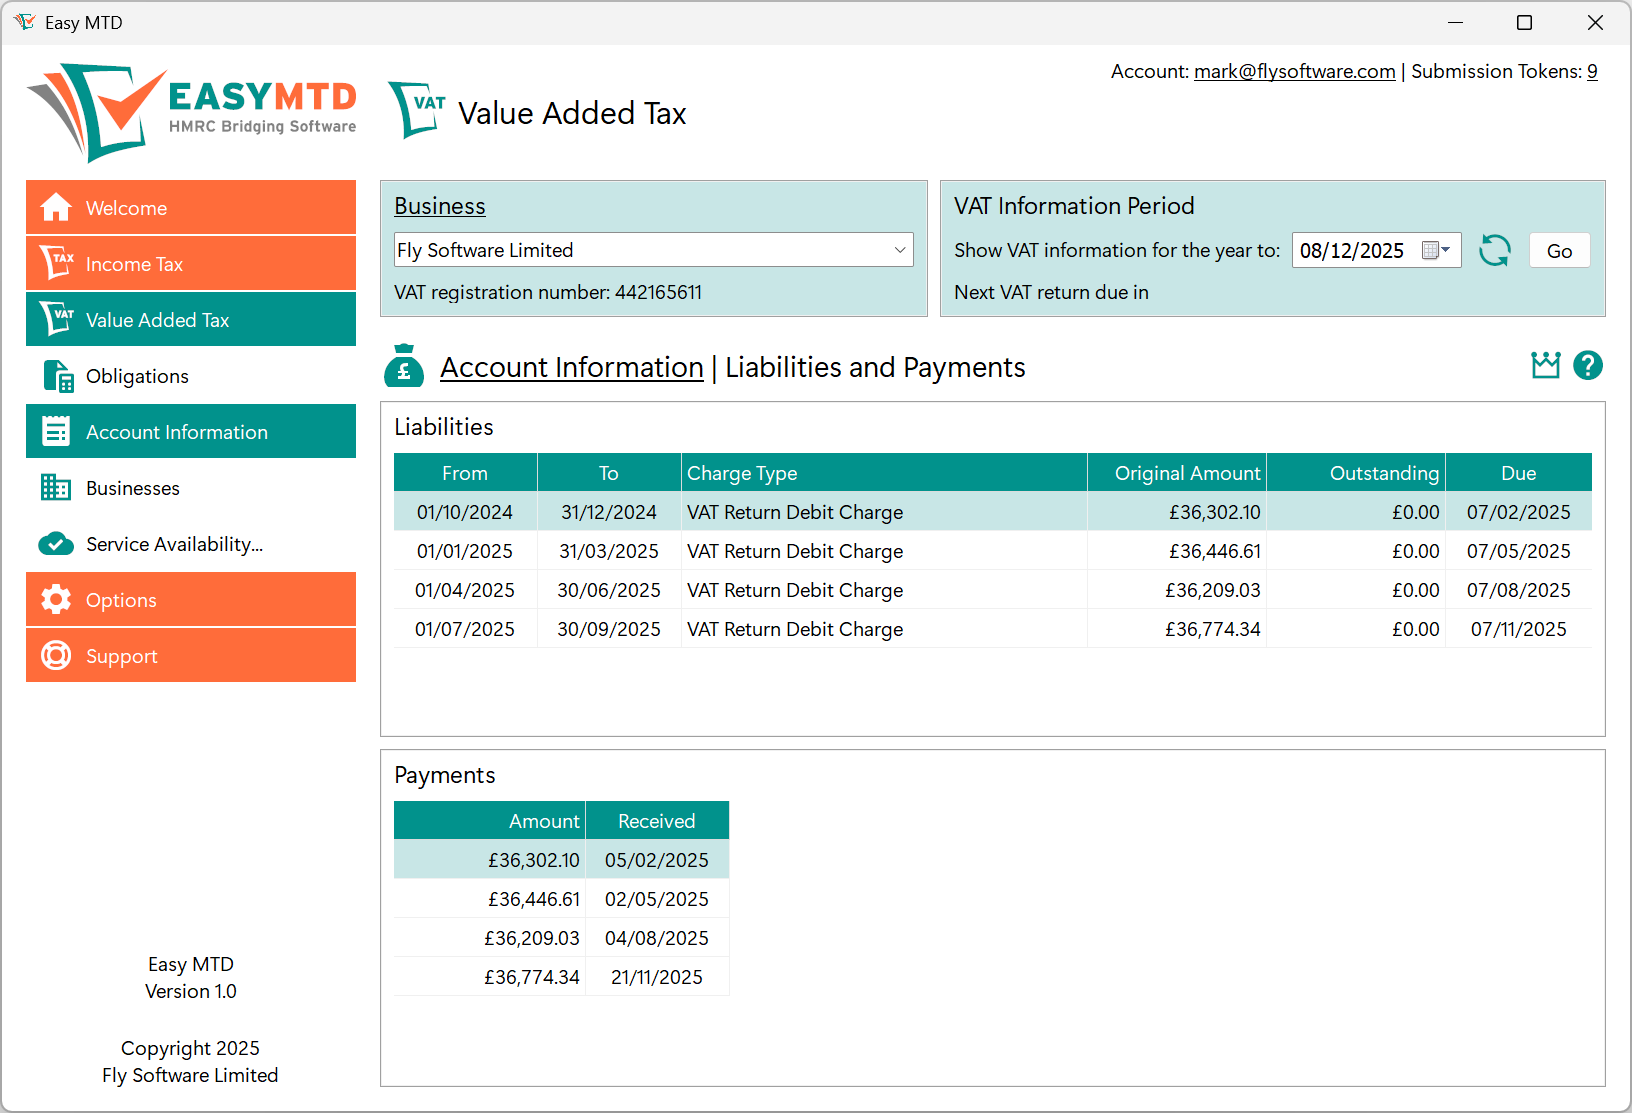View submission tokens via the 9 link

click(1592, 71)
